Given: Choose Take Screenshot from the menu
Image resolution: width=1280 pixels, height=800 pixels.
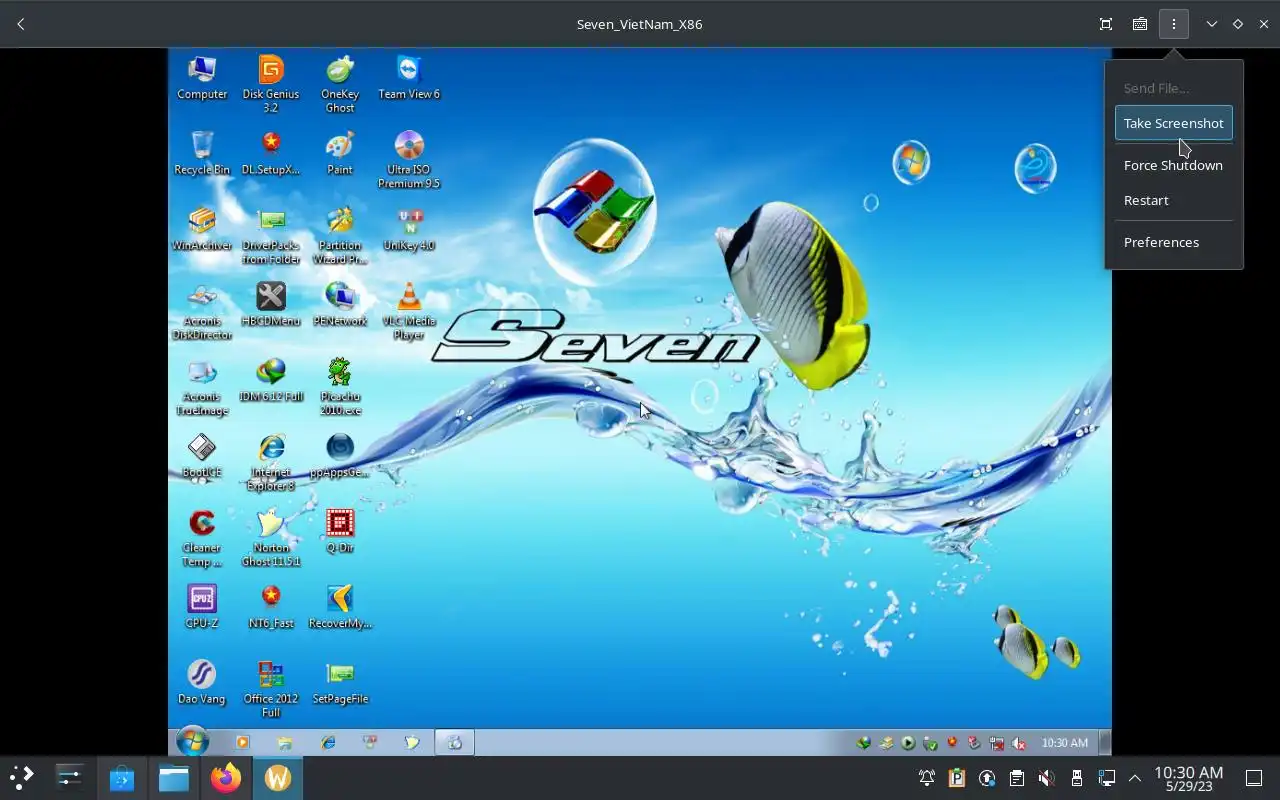Looking at the screenshot, I should pyautogui.click(x=1173, y=123).
